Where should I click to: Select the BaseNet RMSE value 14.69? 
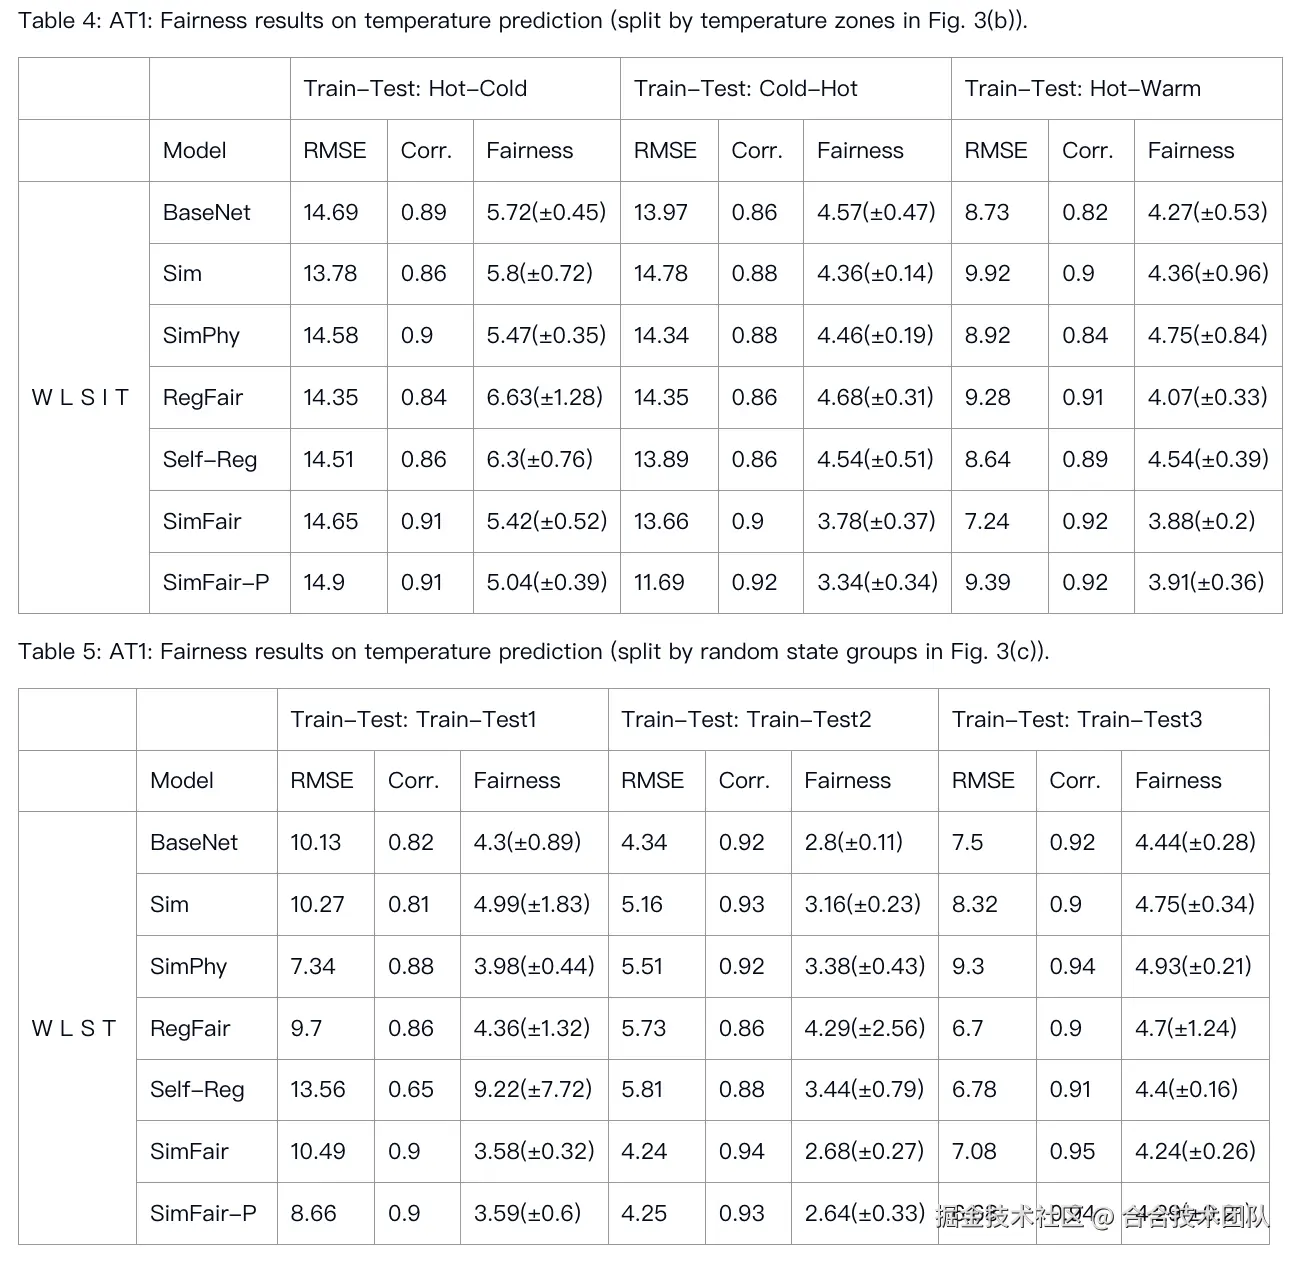tap(330, 212)
